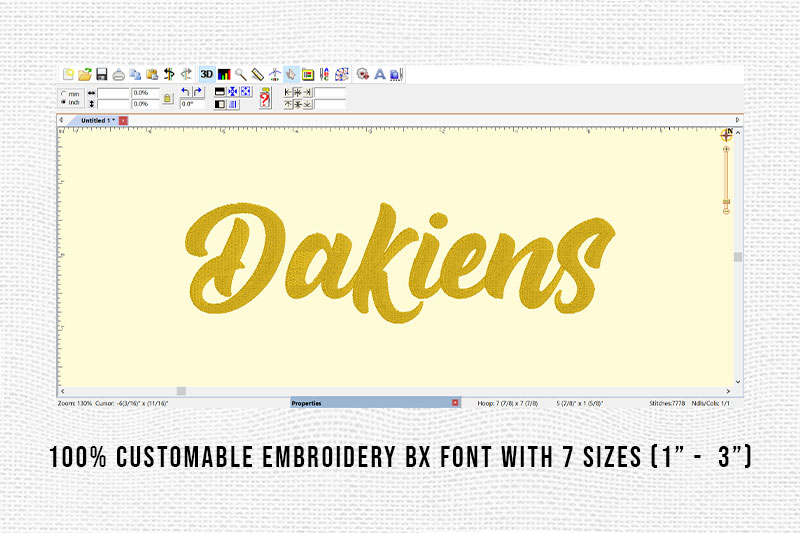Align objects center horizontally
Viewport: 800px width, 533px height.
(x=298, y=92)
